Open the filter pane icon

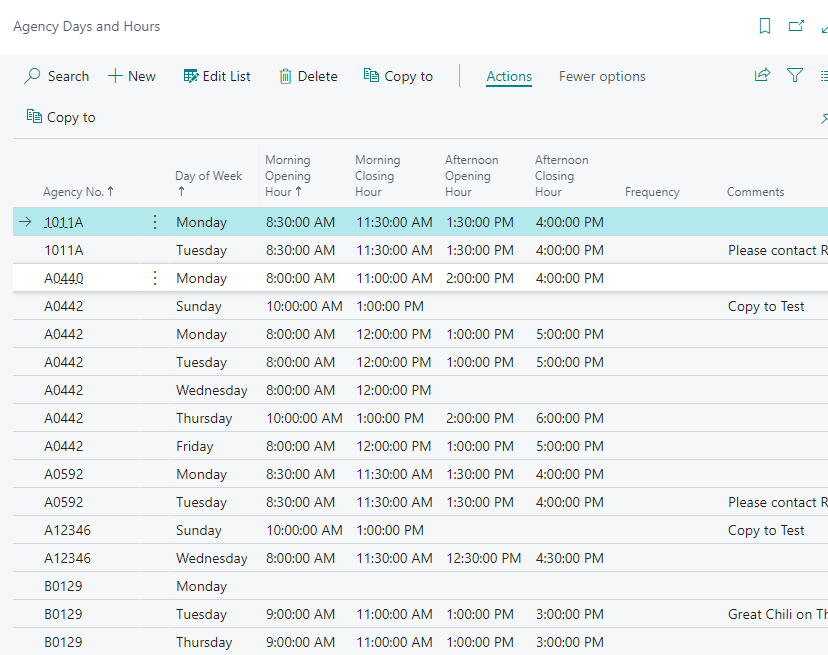click(x=795, y=76)
